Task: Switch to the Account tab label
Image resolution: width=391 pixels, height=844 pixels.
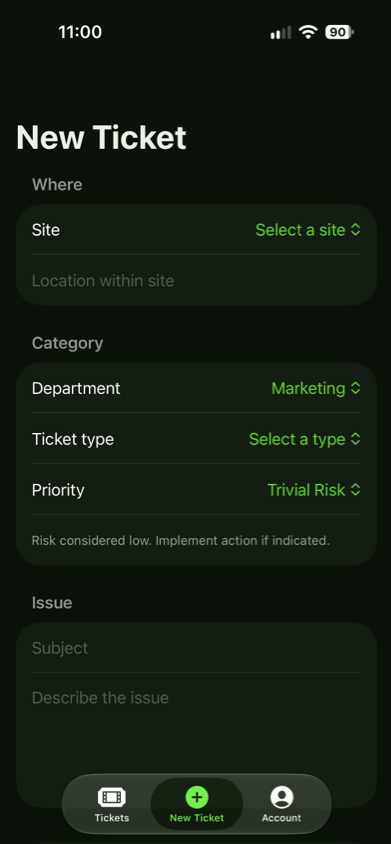Action: point(281,818)
